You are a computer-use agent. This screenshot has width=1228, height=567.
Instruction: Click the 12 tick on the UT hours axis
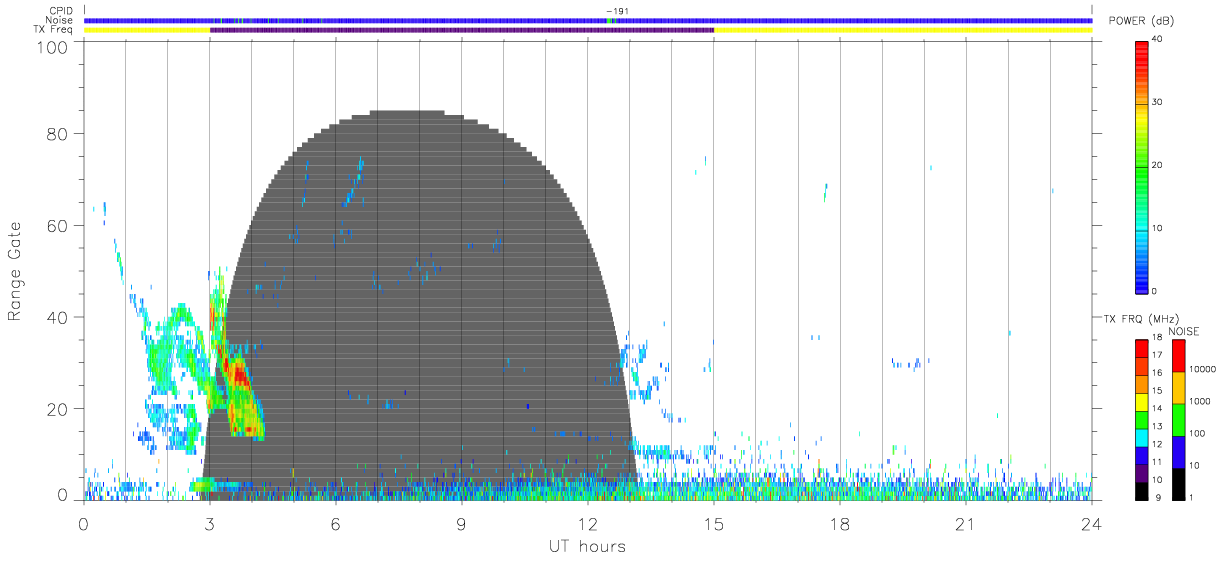pos(587,524)
